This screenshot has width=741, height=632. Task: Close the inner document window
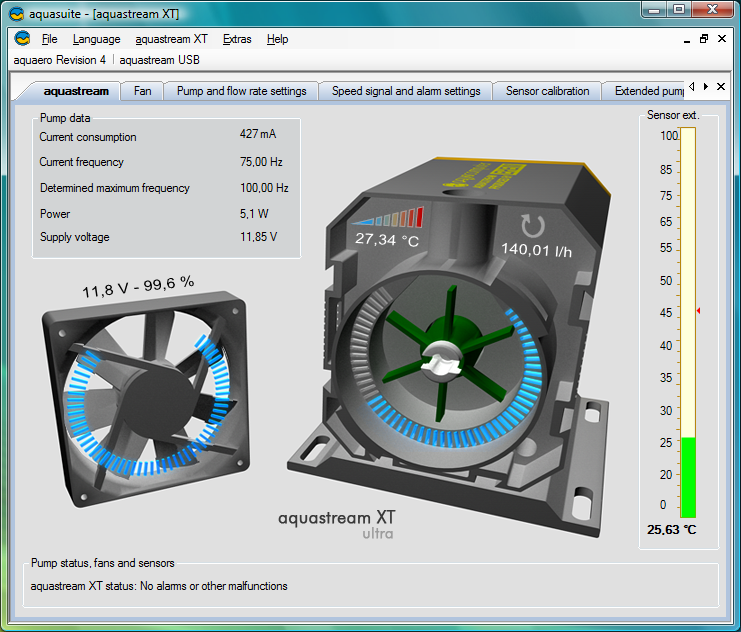[x=722, y=39]
